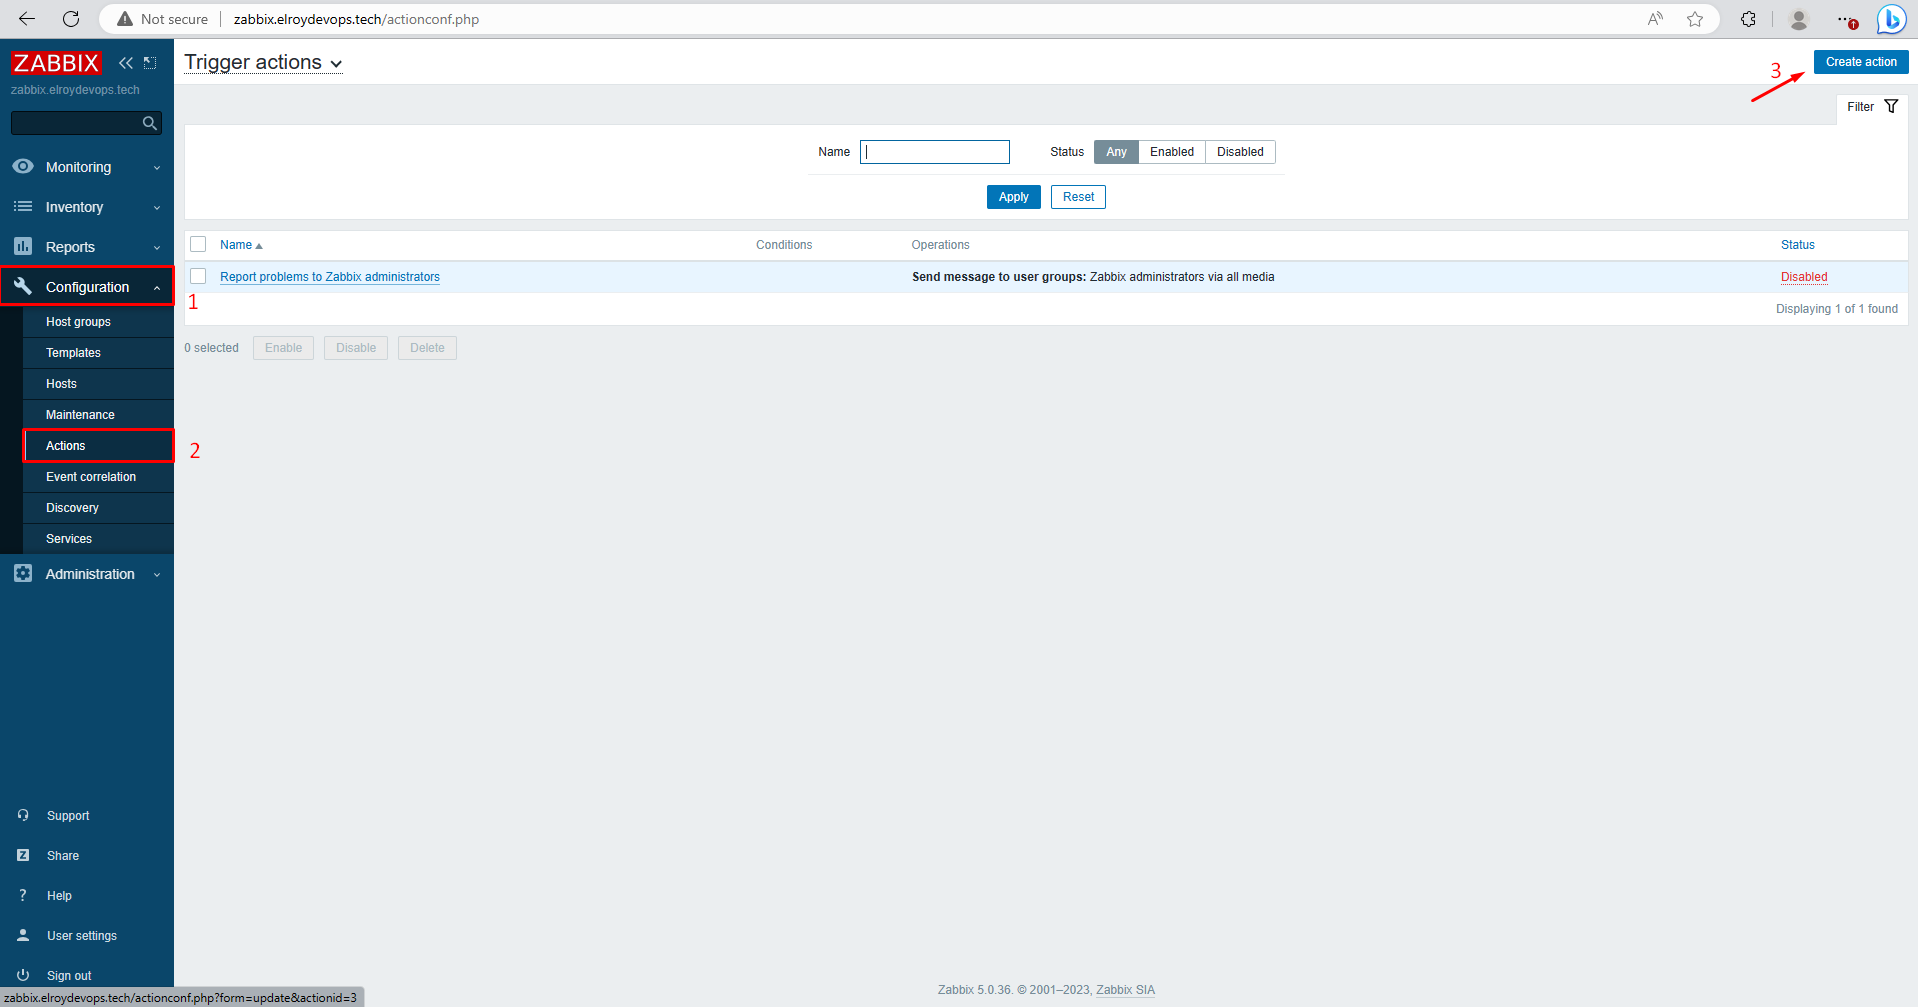1918x1007 pixels.
Task: Click the Conditions column header
Action: (784, 245)
